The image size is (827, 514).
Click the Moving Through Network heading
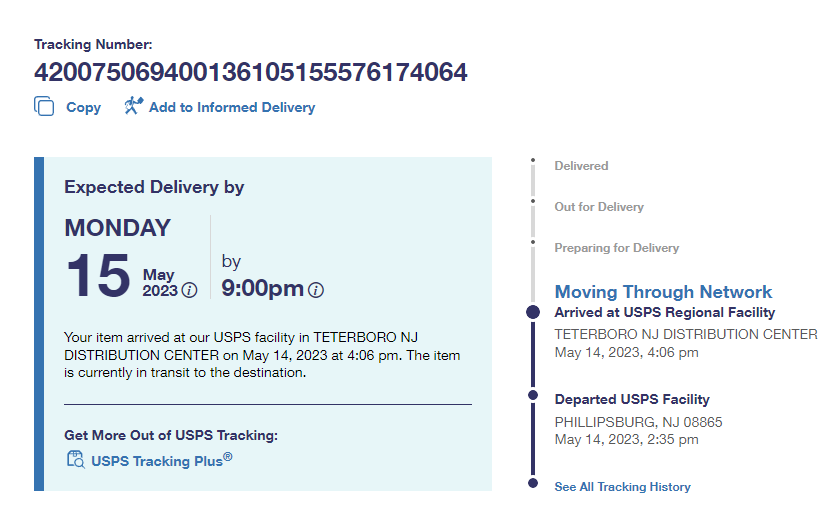pos(663,292)
